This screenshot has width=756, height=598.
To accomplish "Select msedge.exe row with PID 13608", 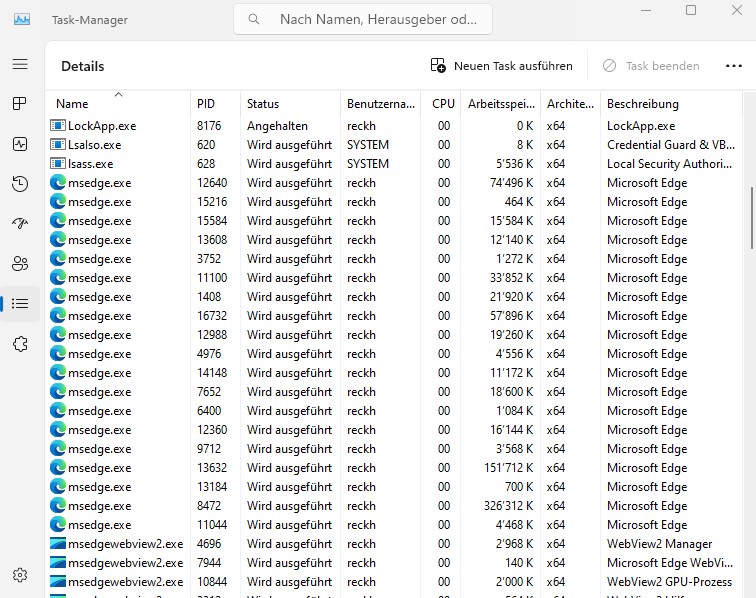I will tap(394, 240).
